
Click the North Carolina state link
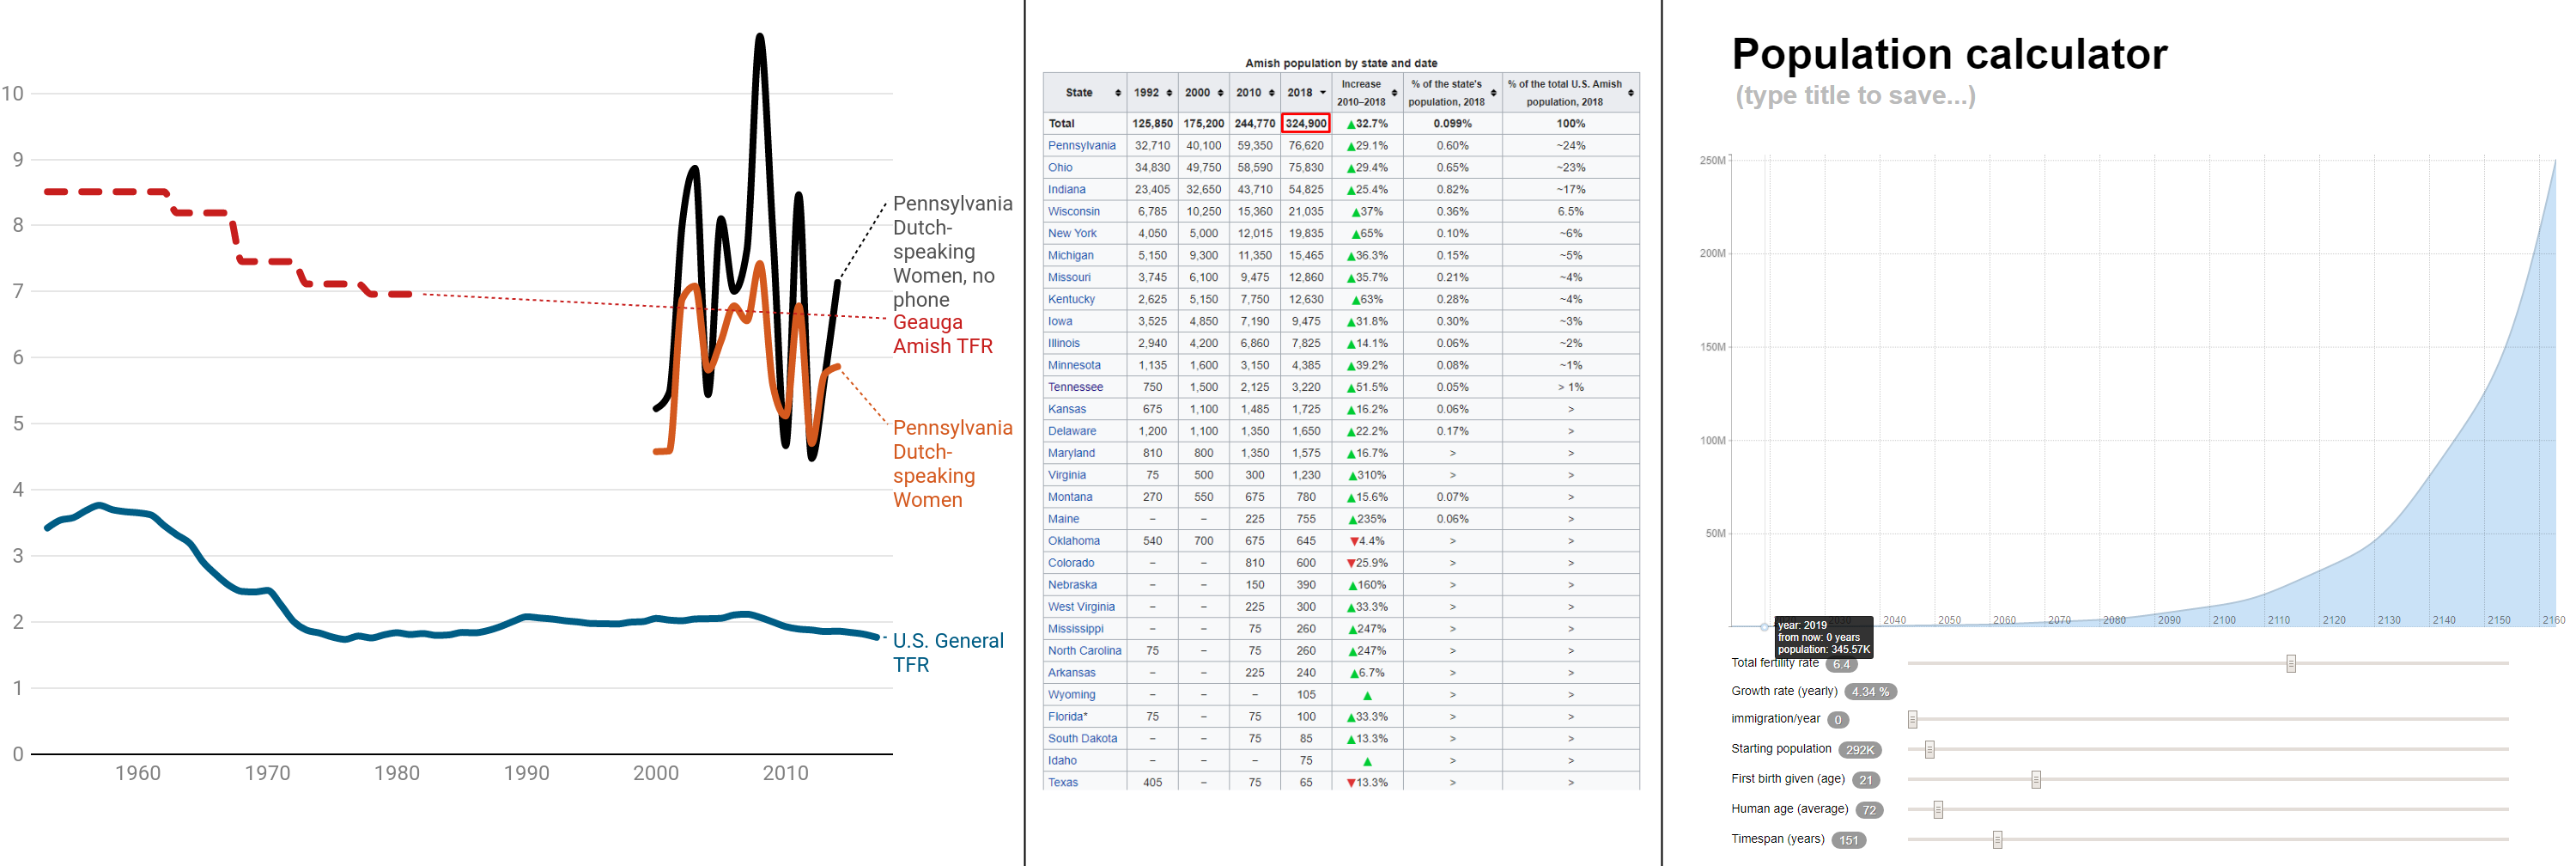point(1084,651)
